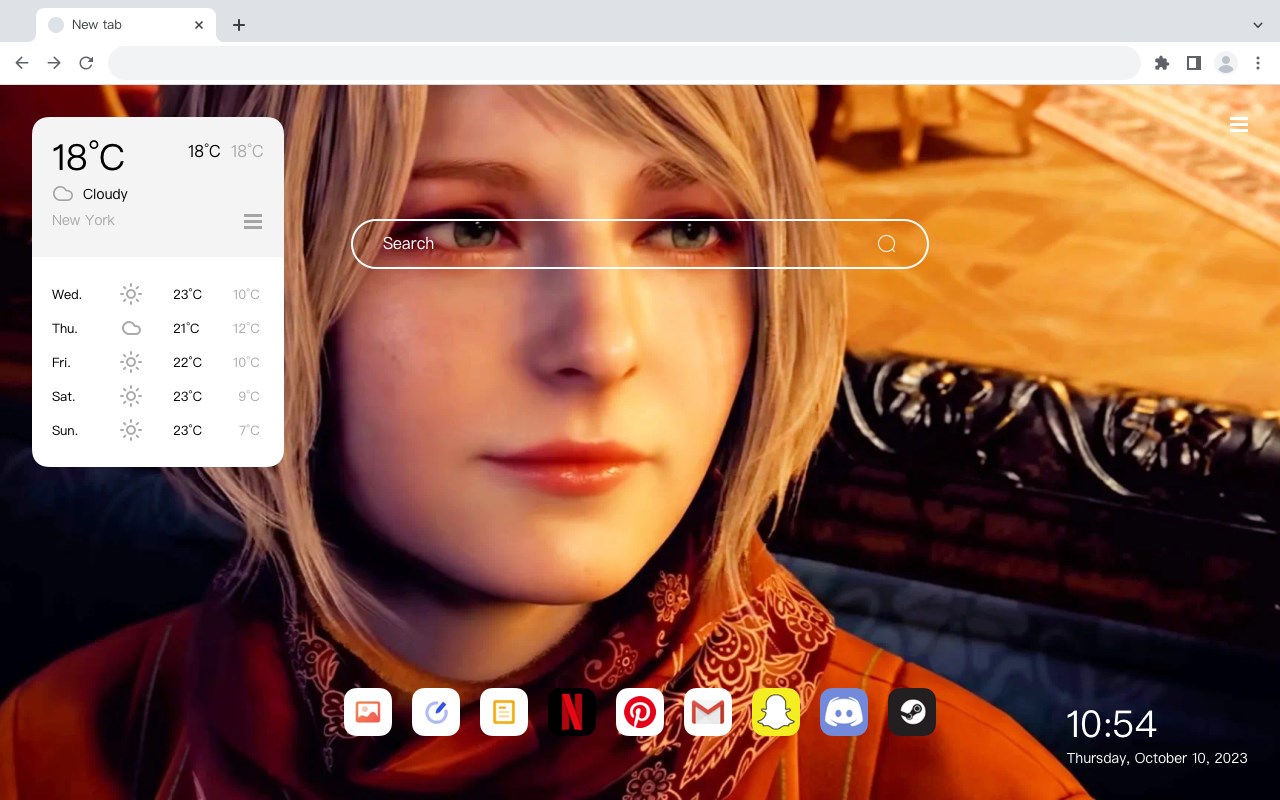Select the Sat. forecast day label
This screenshot has height=800, width=1280.
64,397
